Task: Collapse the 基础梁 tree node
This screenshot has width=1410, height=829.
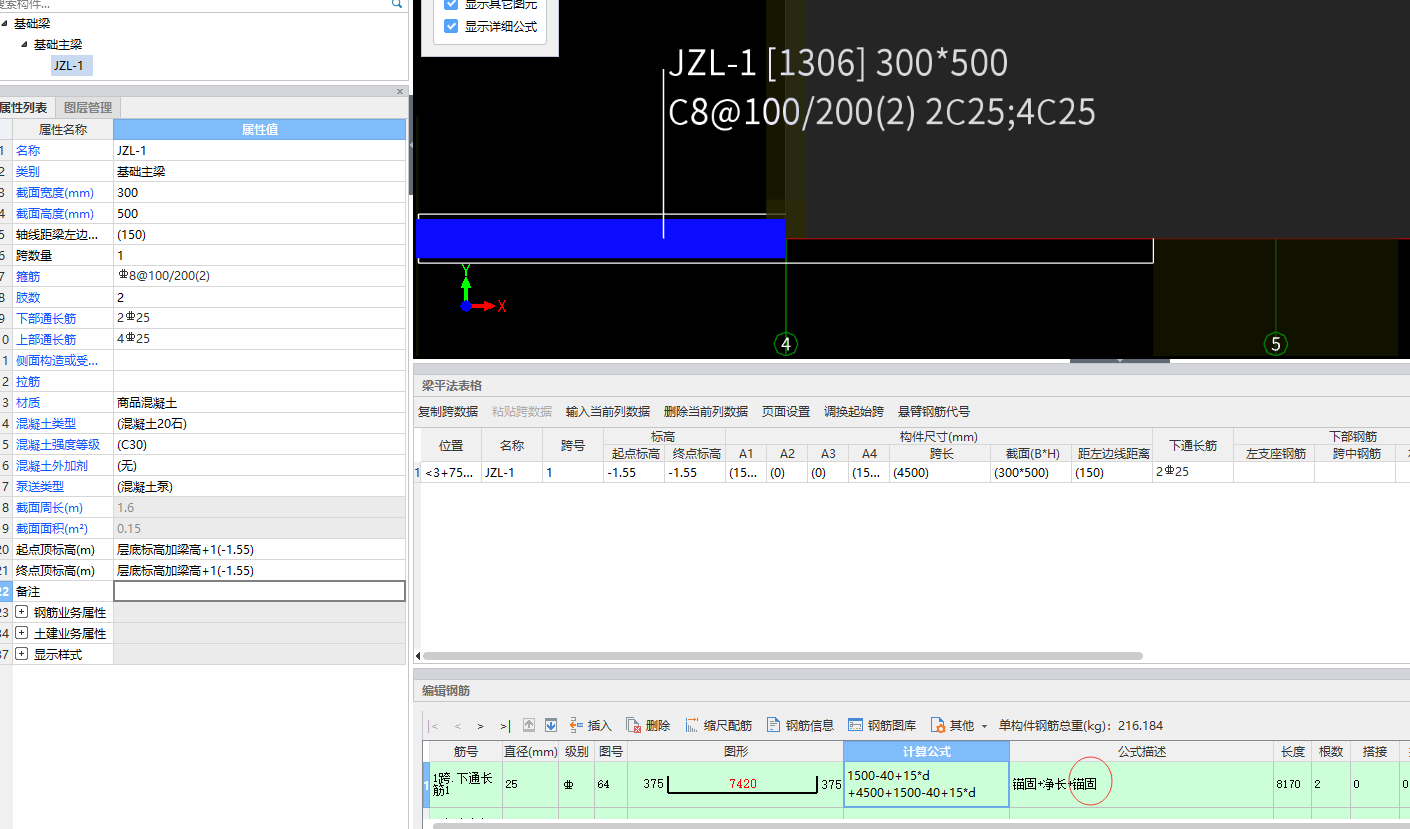Action: [5, 23]
